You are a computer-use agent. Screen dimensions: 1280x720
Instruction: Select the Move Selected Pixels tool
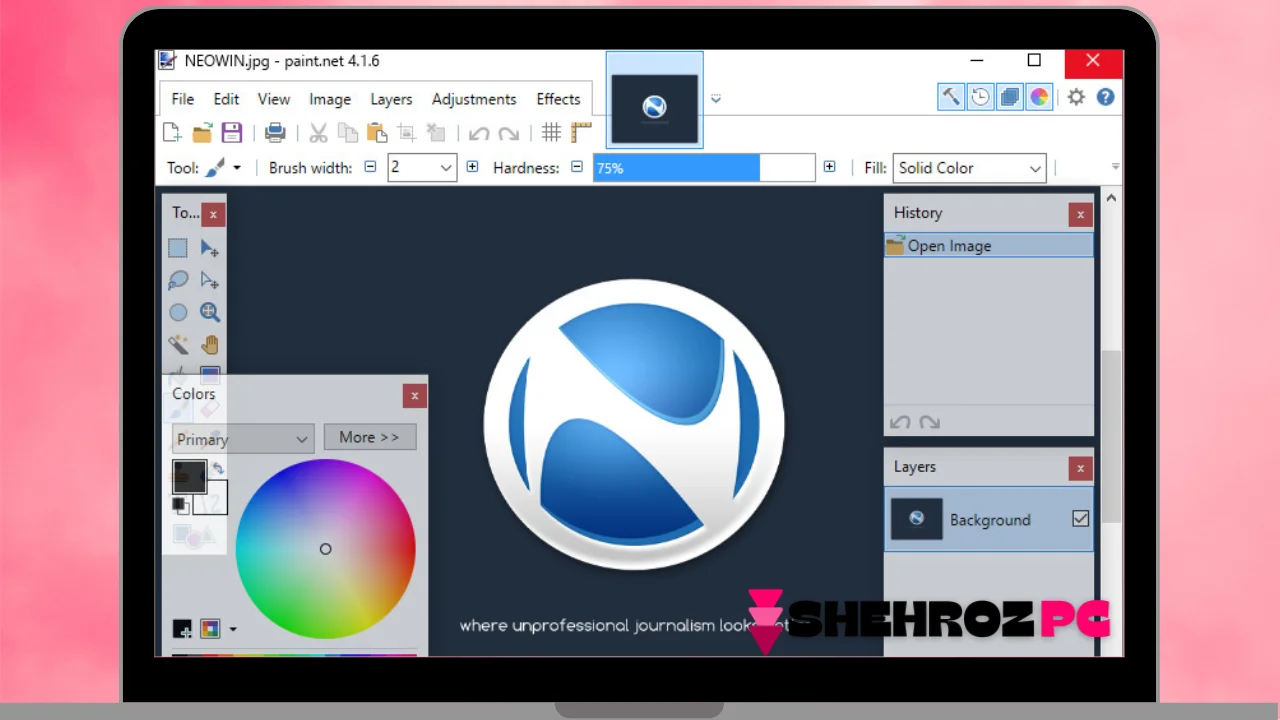click(x=210, y=248)
